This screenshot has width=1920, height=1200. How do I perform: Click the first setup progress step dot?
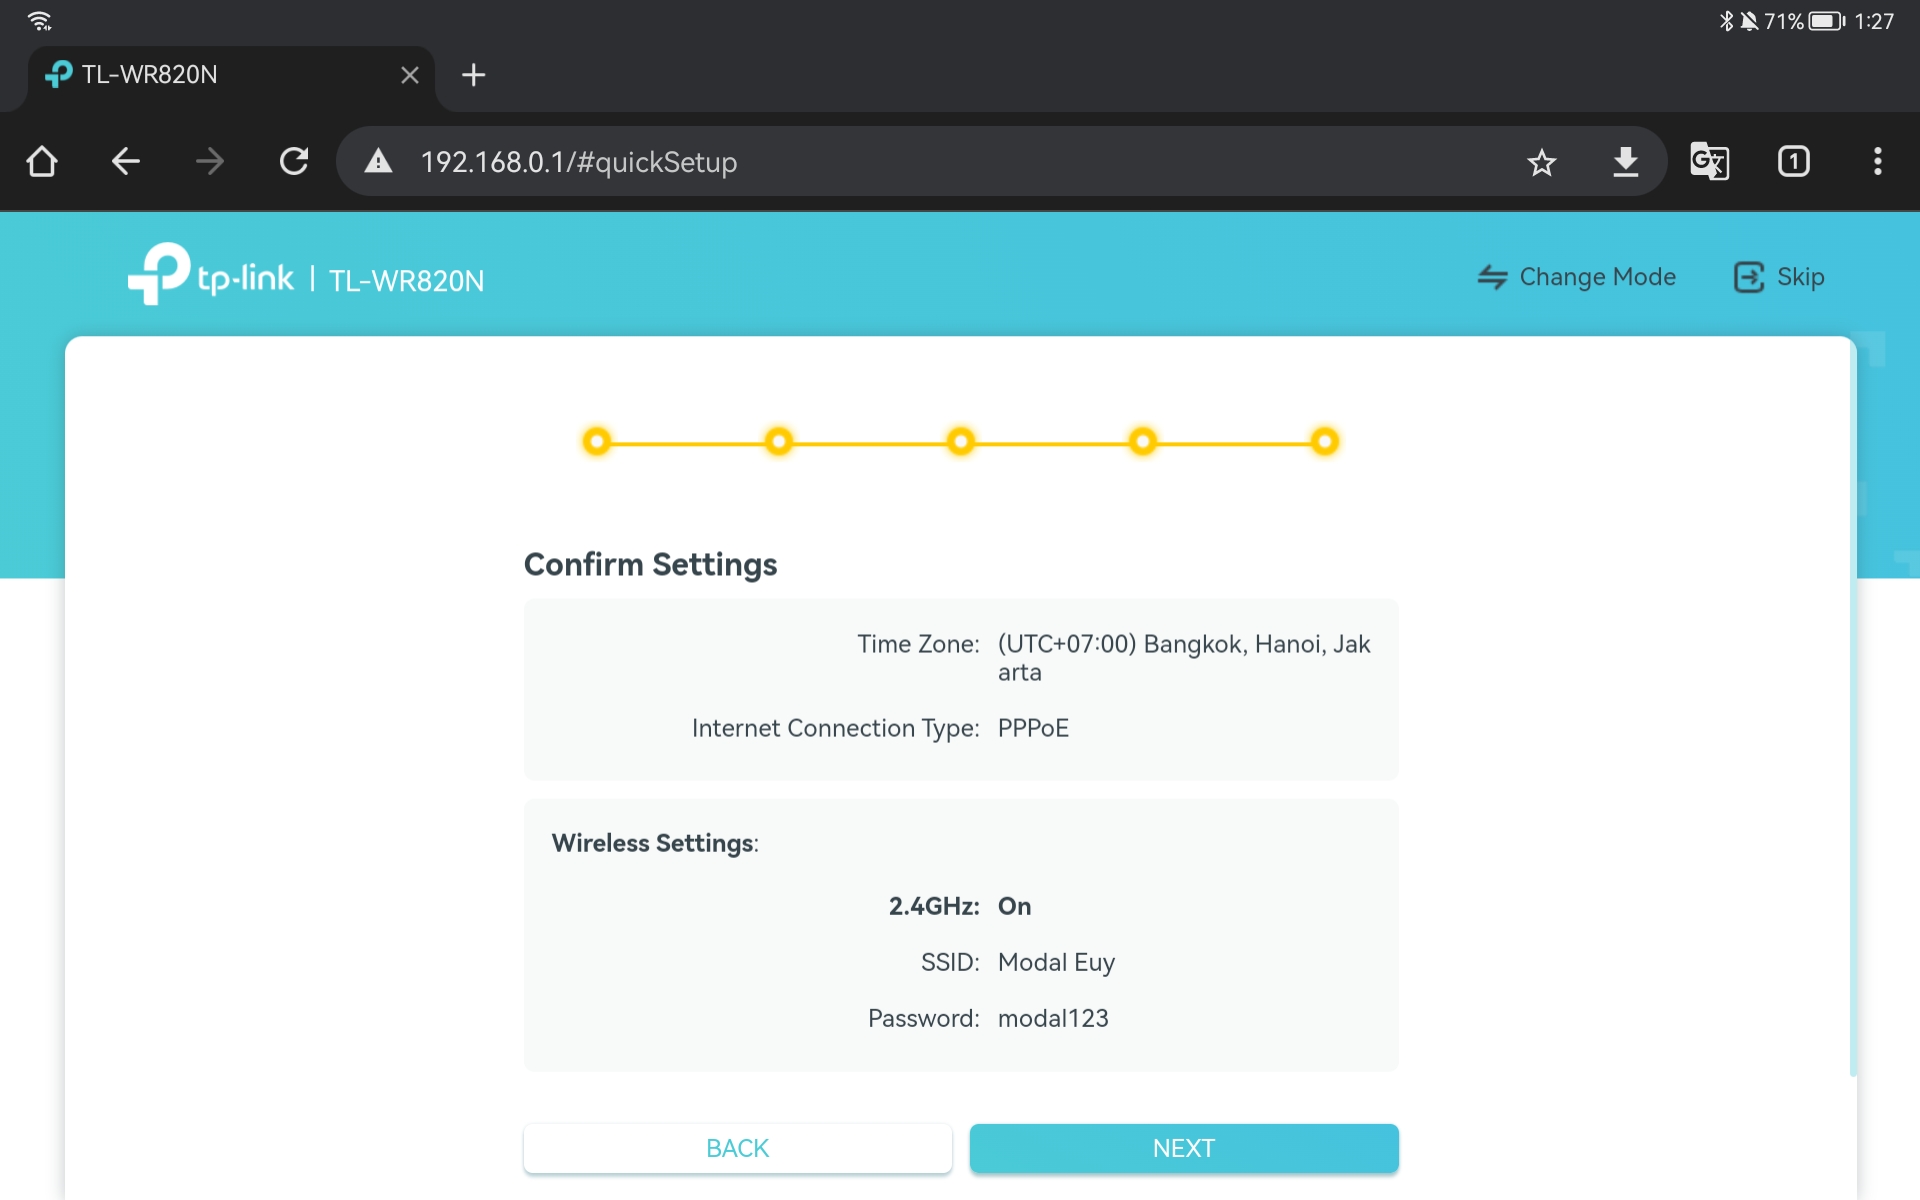click(x=597, y=441)
